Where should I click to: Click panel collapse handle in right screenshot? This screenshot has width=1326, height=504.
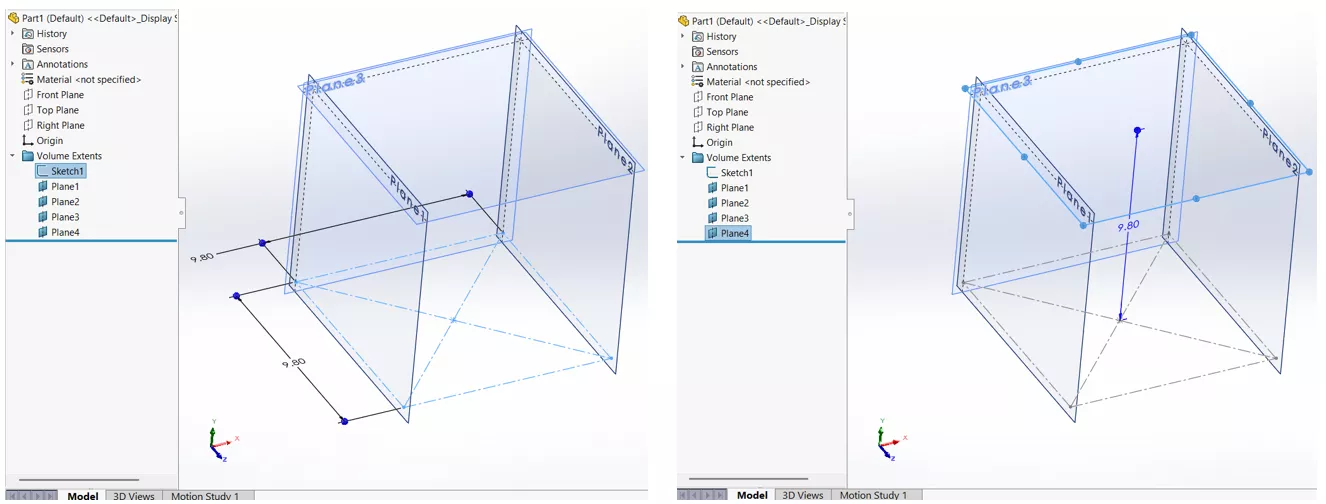click(x=853, y=212)
